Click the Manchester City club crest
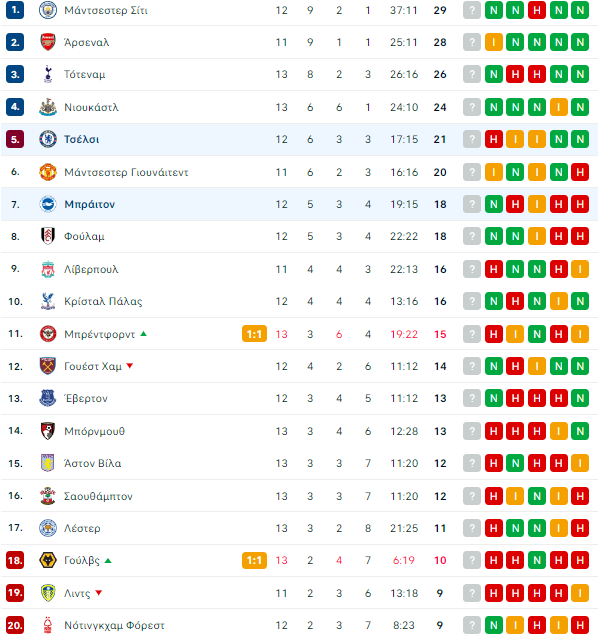The width and height of the screenshot is (606, 635). (48, 10)
